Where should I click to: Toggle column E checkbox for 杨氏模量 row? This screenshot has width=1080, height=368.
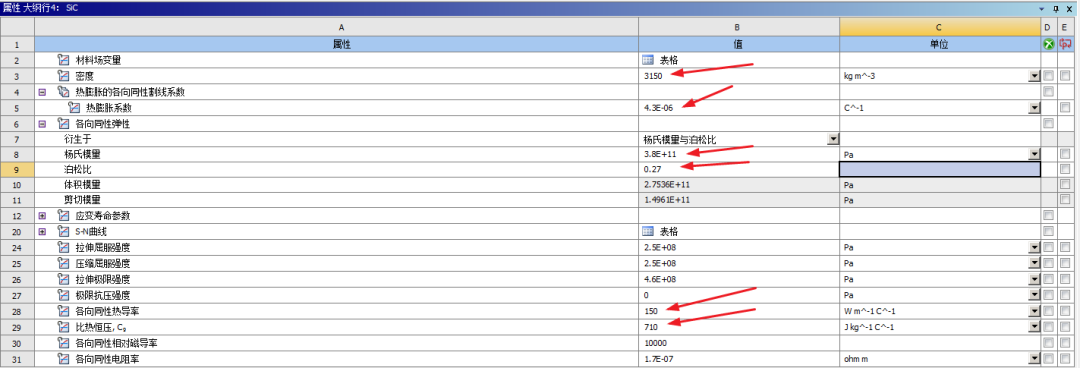[1066, 155]
